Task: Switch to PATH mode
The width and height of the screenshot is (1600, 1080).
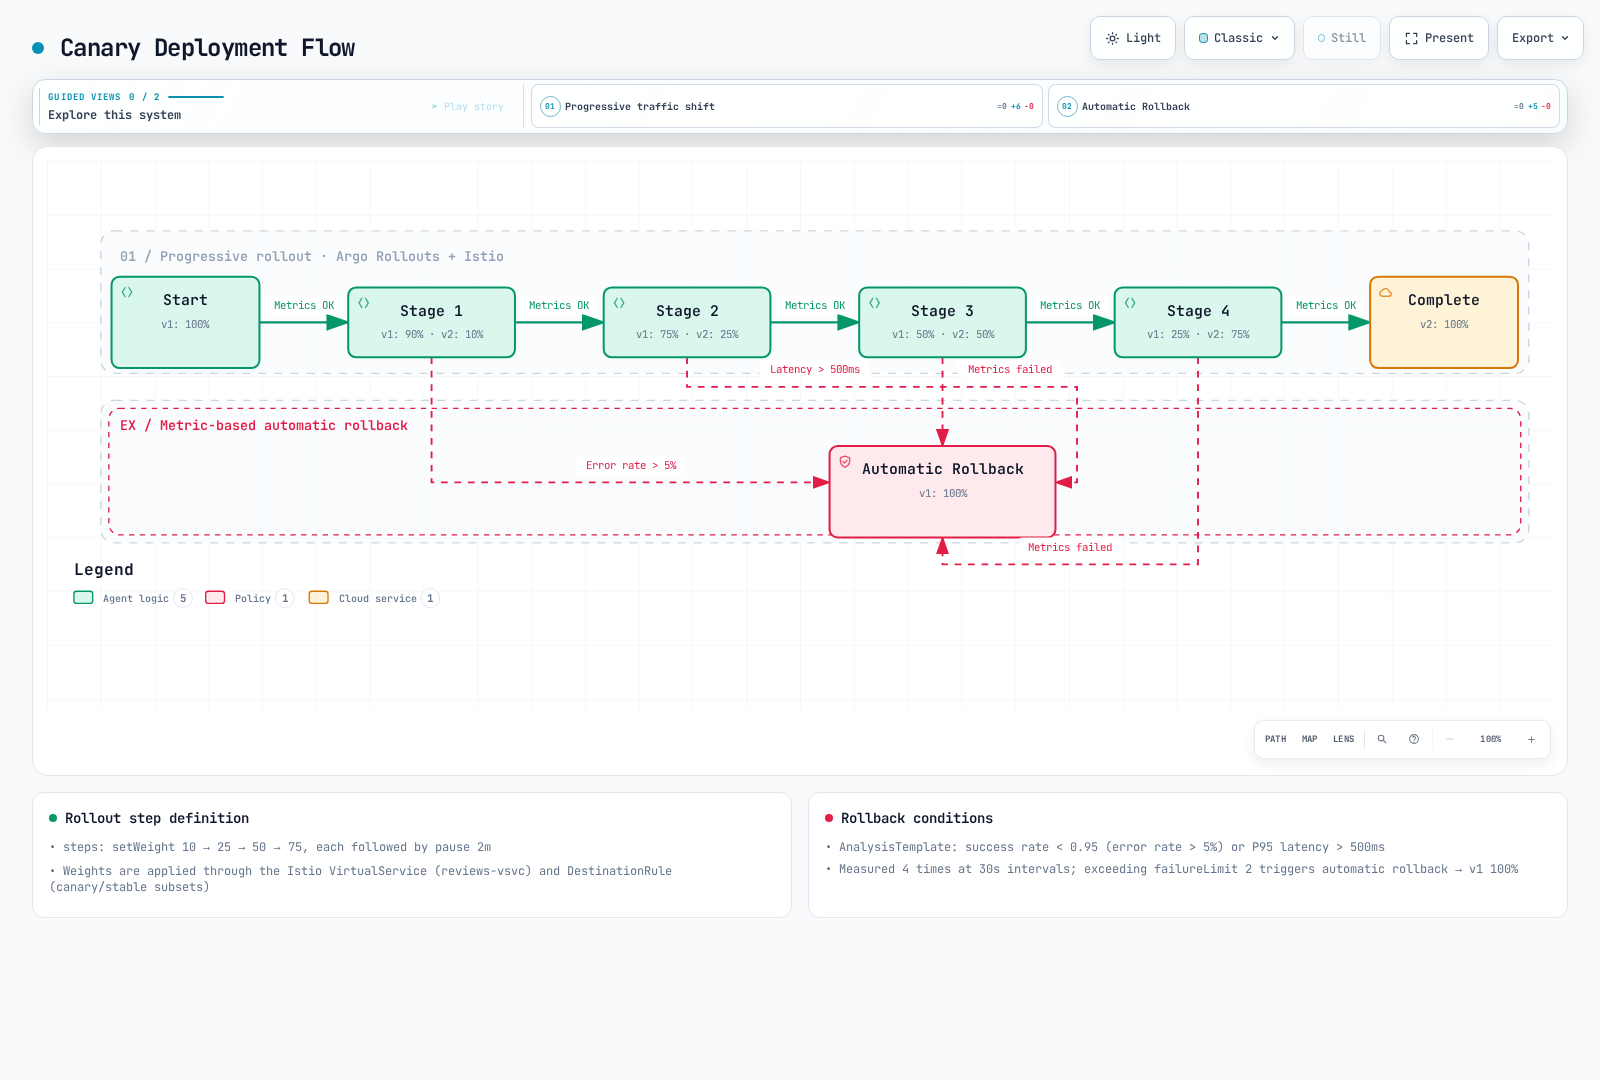Action: pos(1275,739)
